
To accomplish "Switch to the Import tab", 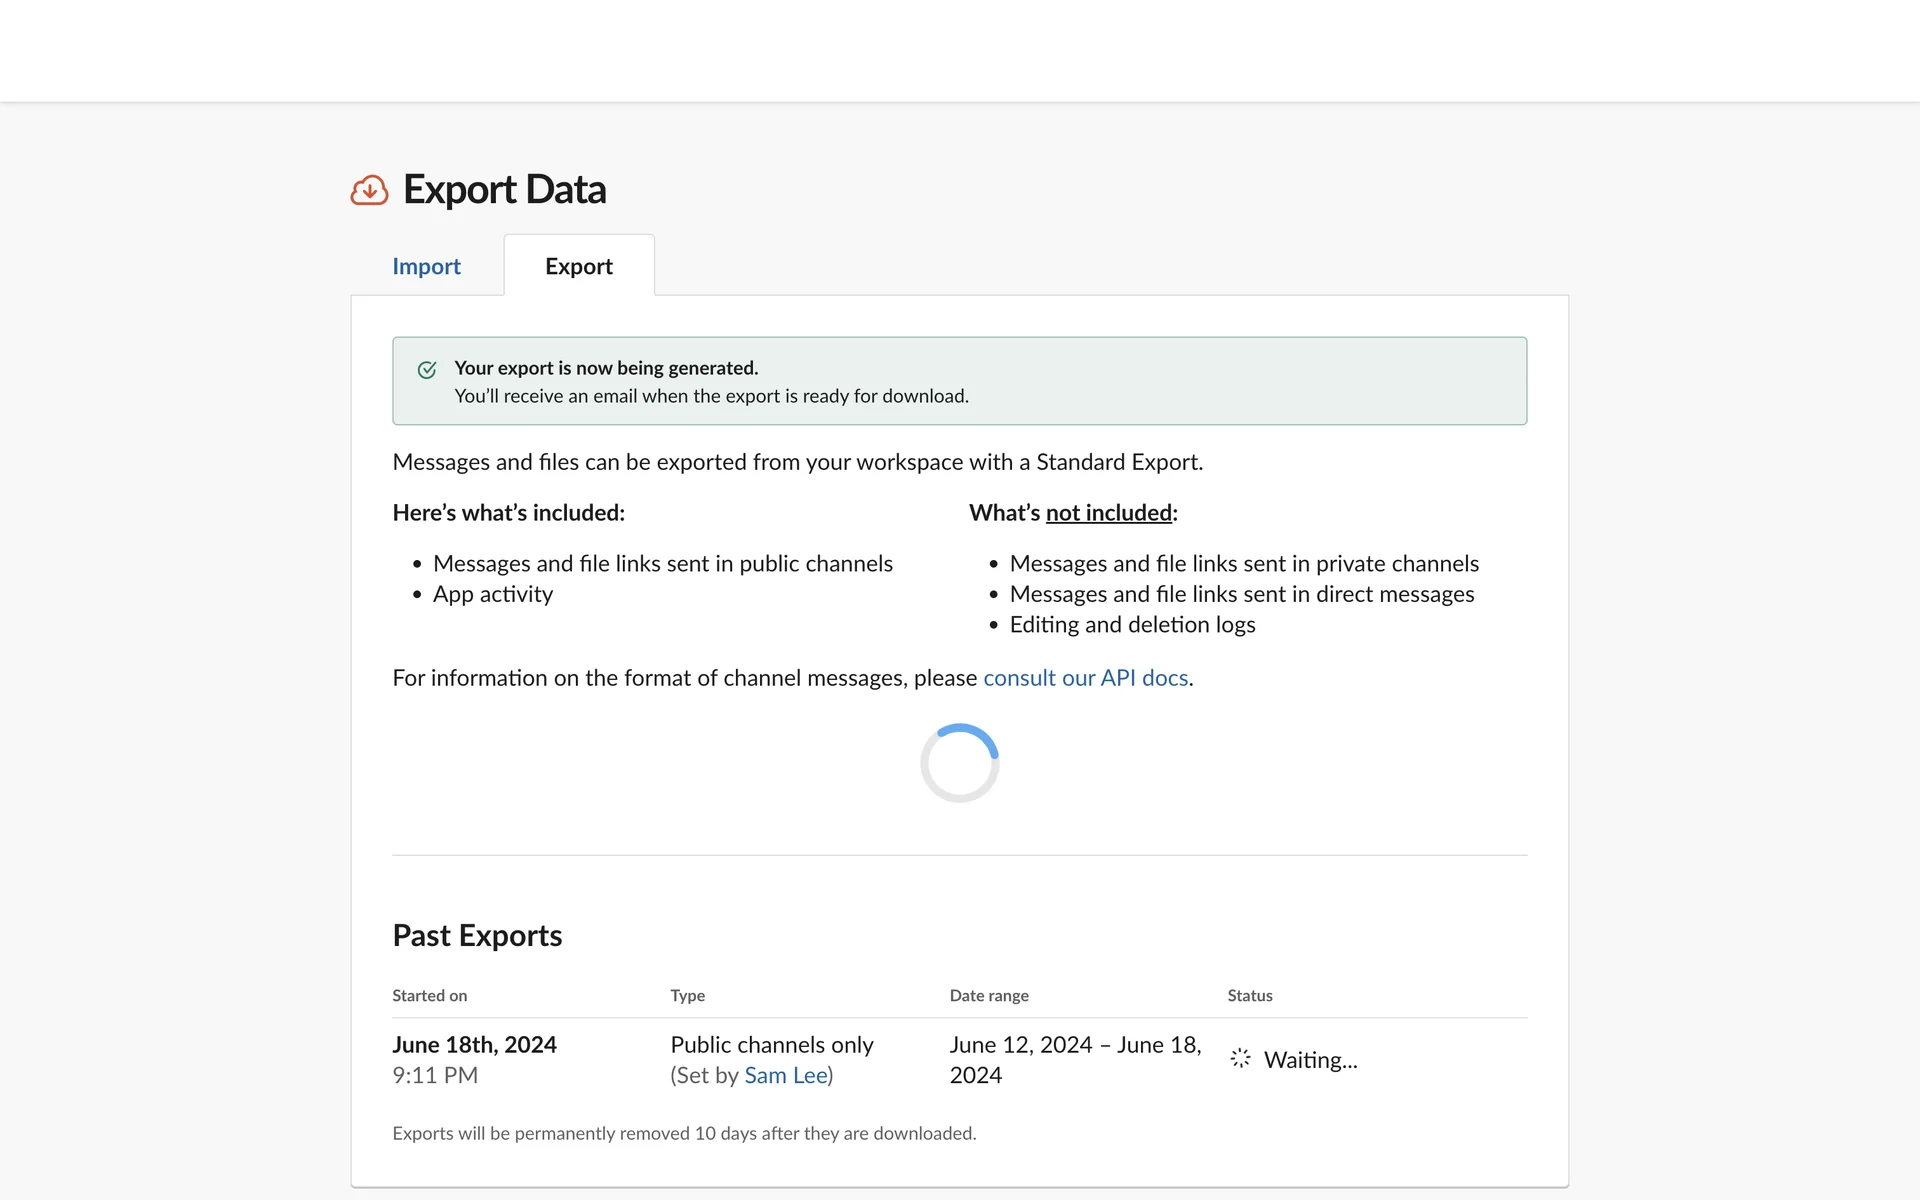I will tap(426, 266).
